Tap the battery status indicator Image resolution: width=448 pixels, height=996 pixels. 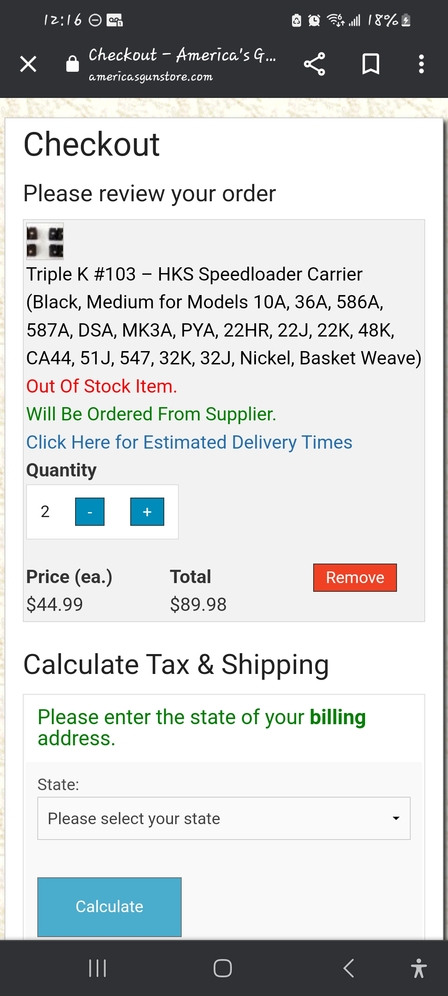click(x=405, y=21)
